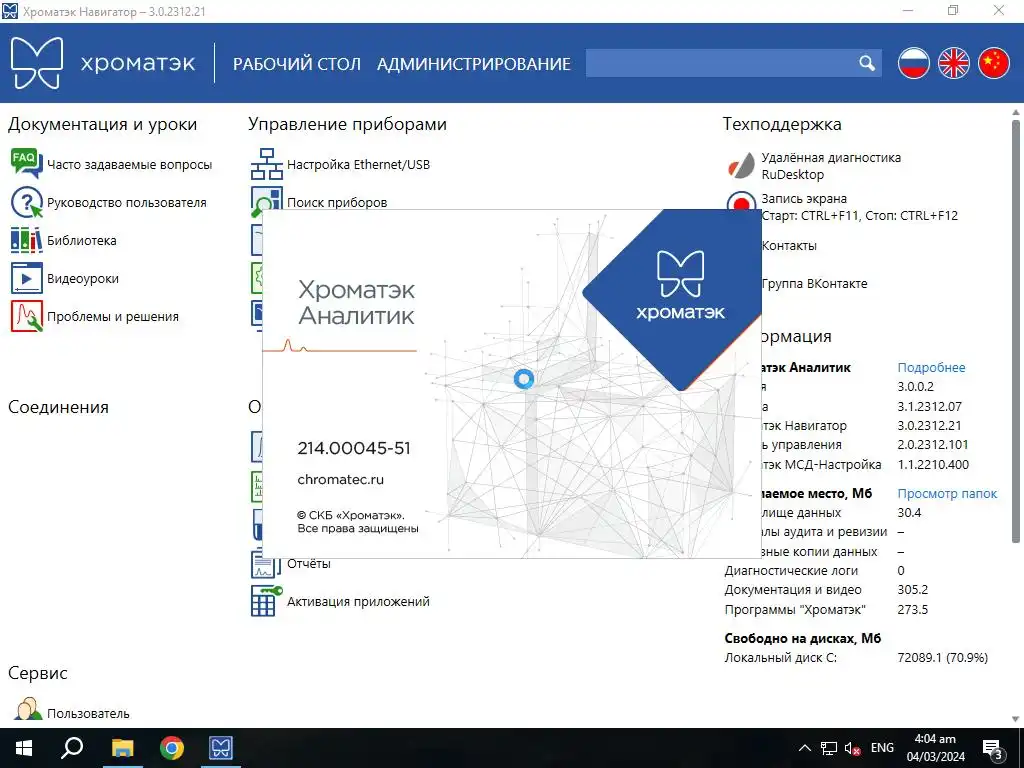Start screen recording with the red record icon

coord(741,201)
